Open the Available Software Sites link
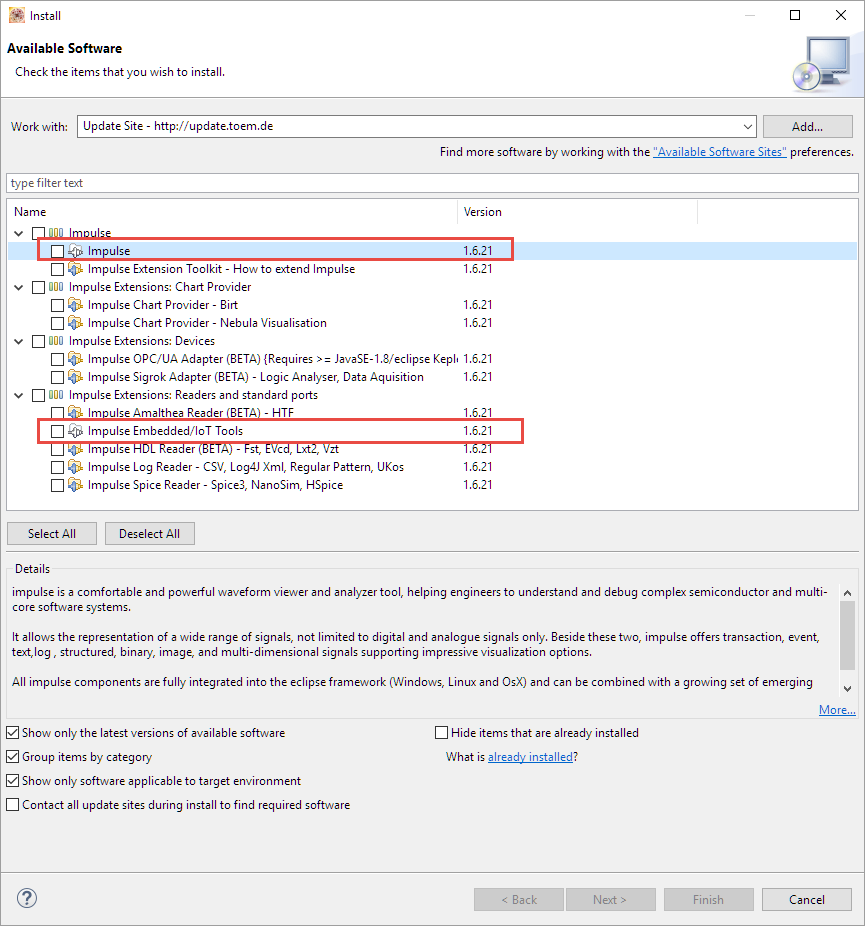The height and width of the screenshot is (926, 865). tap(719, 152)
